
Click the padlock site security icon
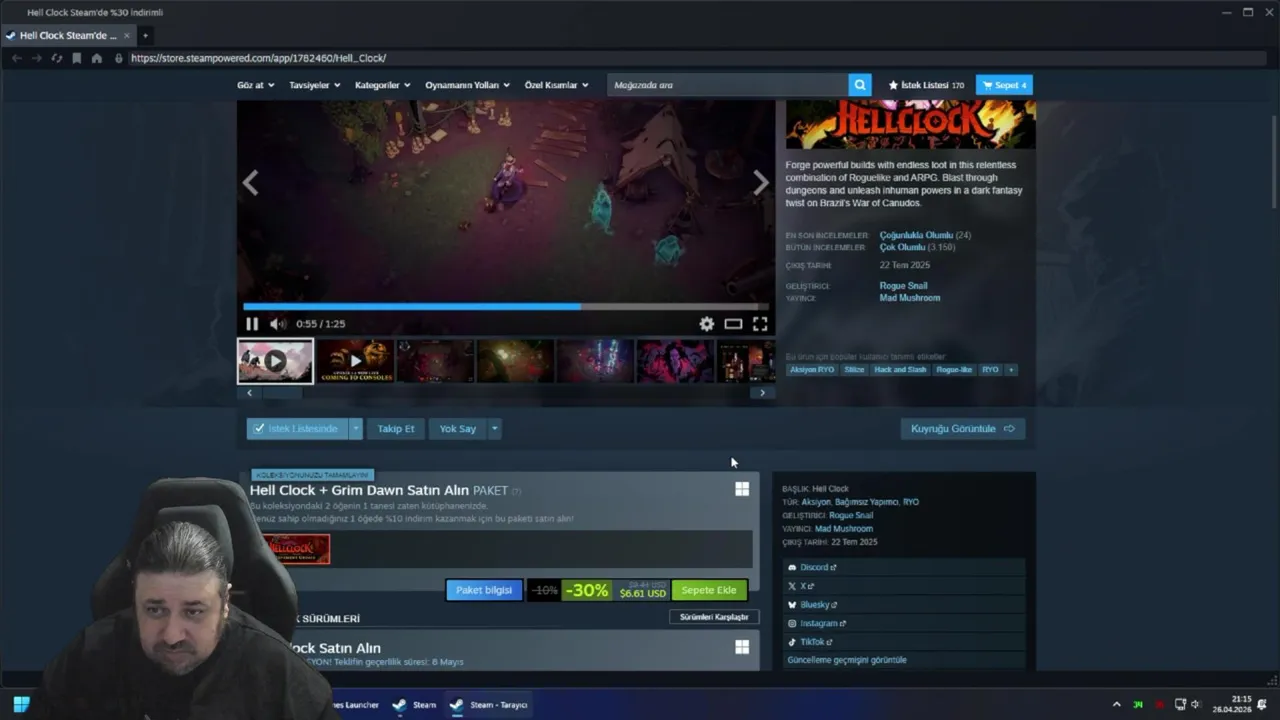coord(119,58)
